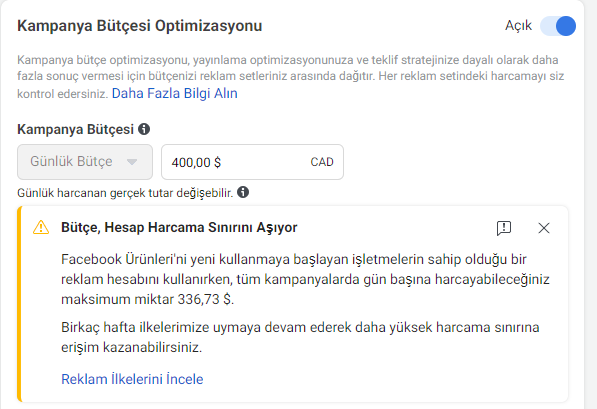597x409 pixels.
Task: Open the Daha Fazla Bilgi Alın link
Action: [x=174, y=93]
